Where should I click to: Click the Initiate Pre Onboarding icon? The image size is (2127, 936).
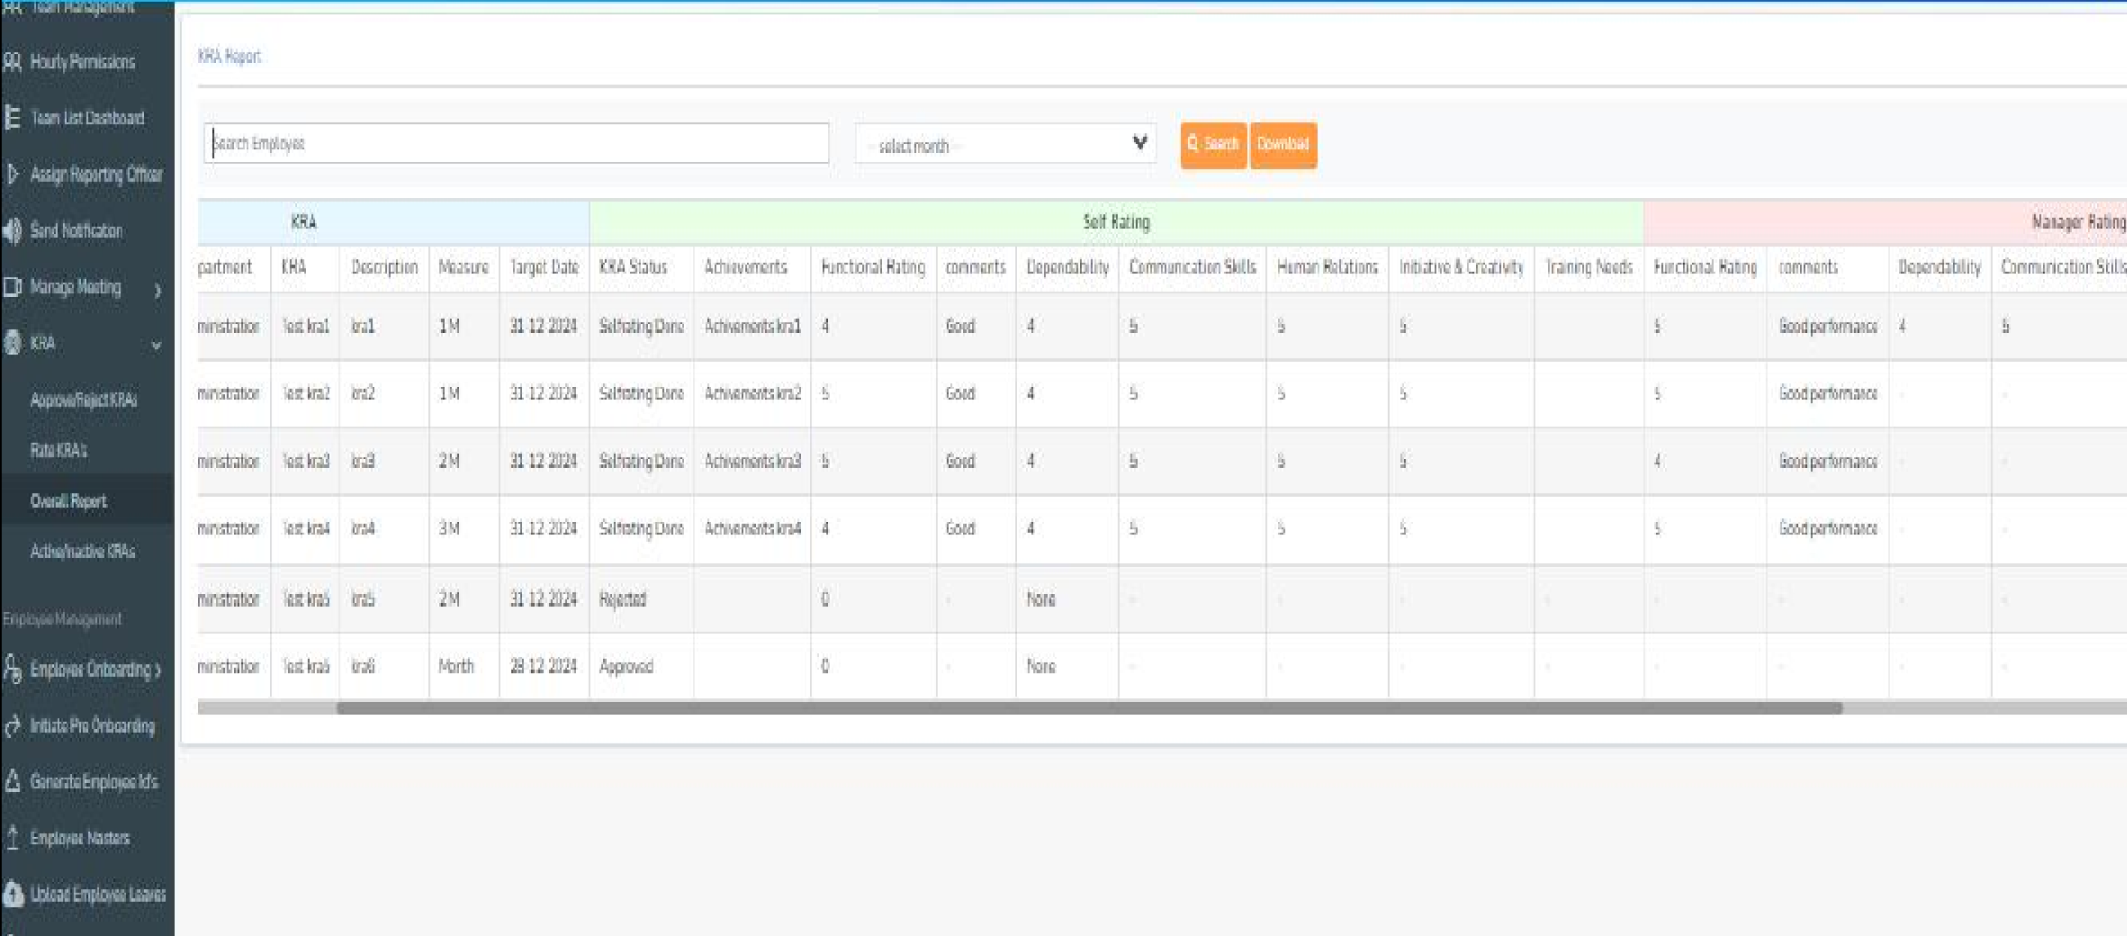coord(12,726)
